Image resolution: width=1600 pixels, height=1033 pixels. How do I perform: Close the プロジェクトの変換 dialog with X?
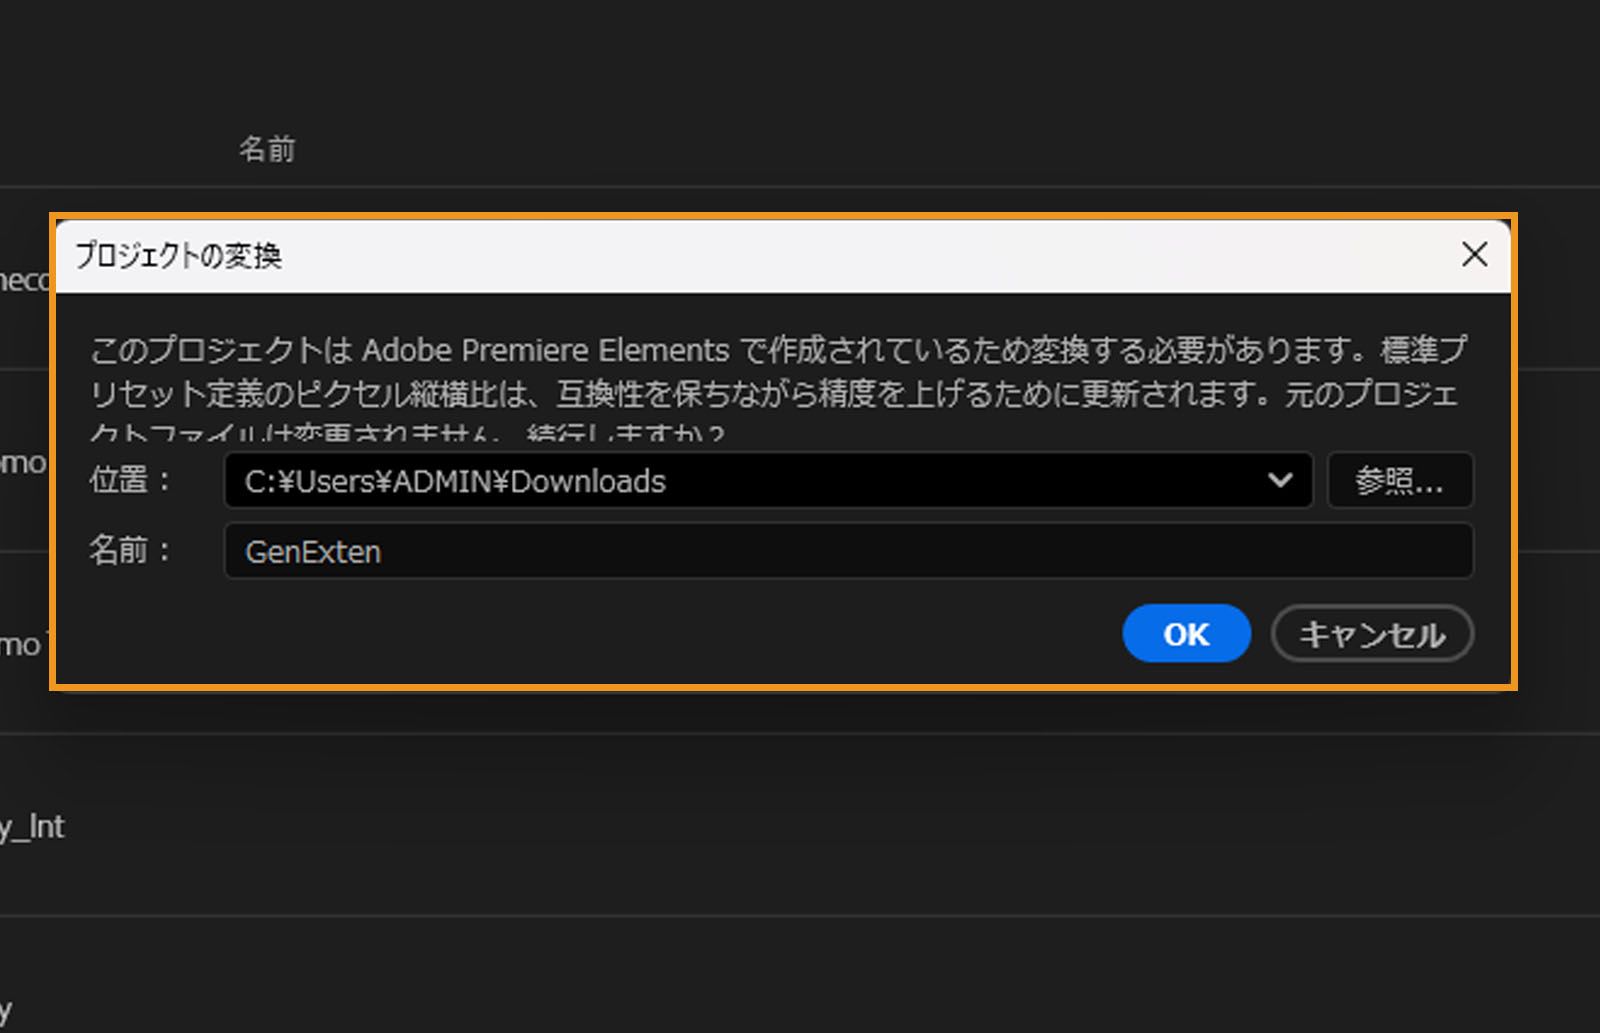pyautogui.click(x=1475, y=255)
